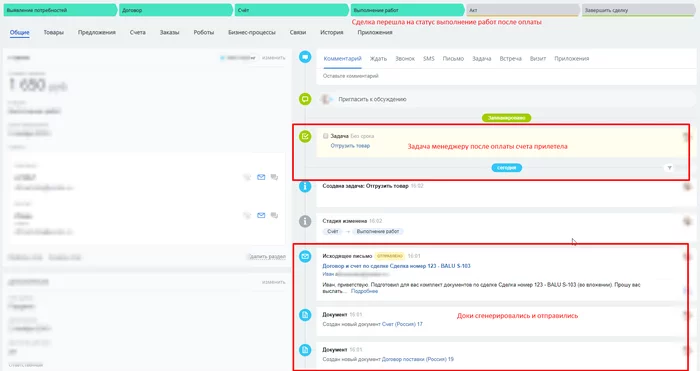Click the author avatar on the Задача entry
This screenshot has width=700, height=371.
point(688,137)
